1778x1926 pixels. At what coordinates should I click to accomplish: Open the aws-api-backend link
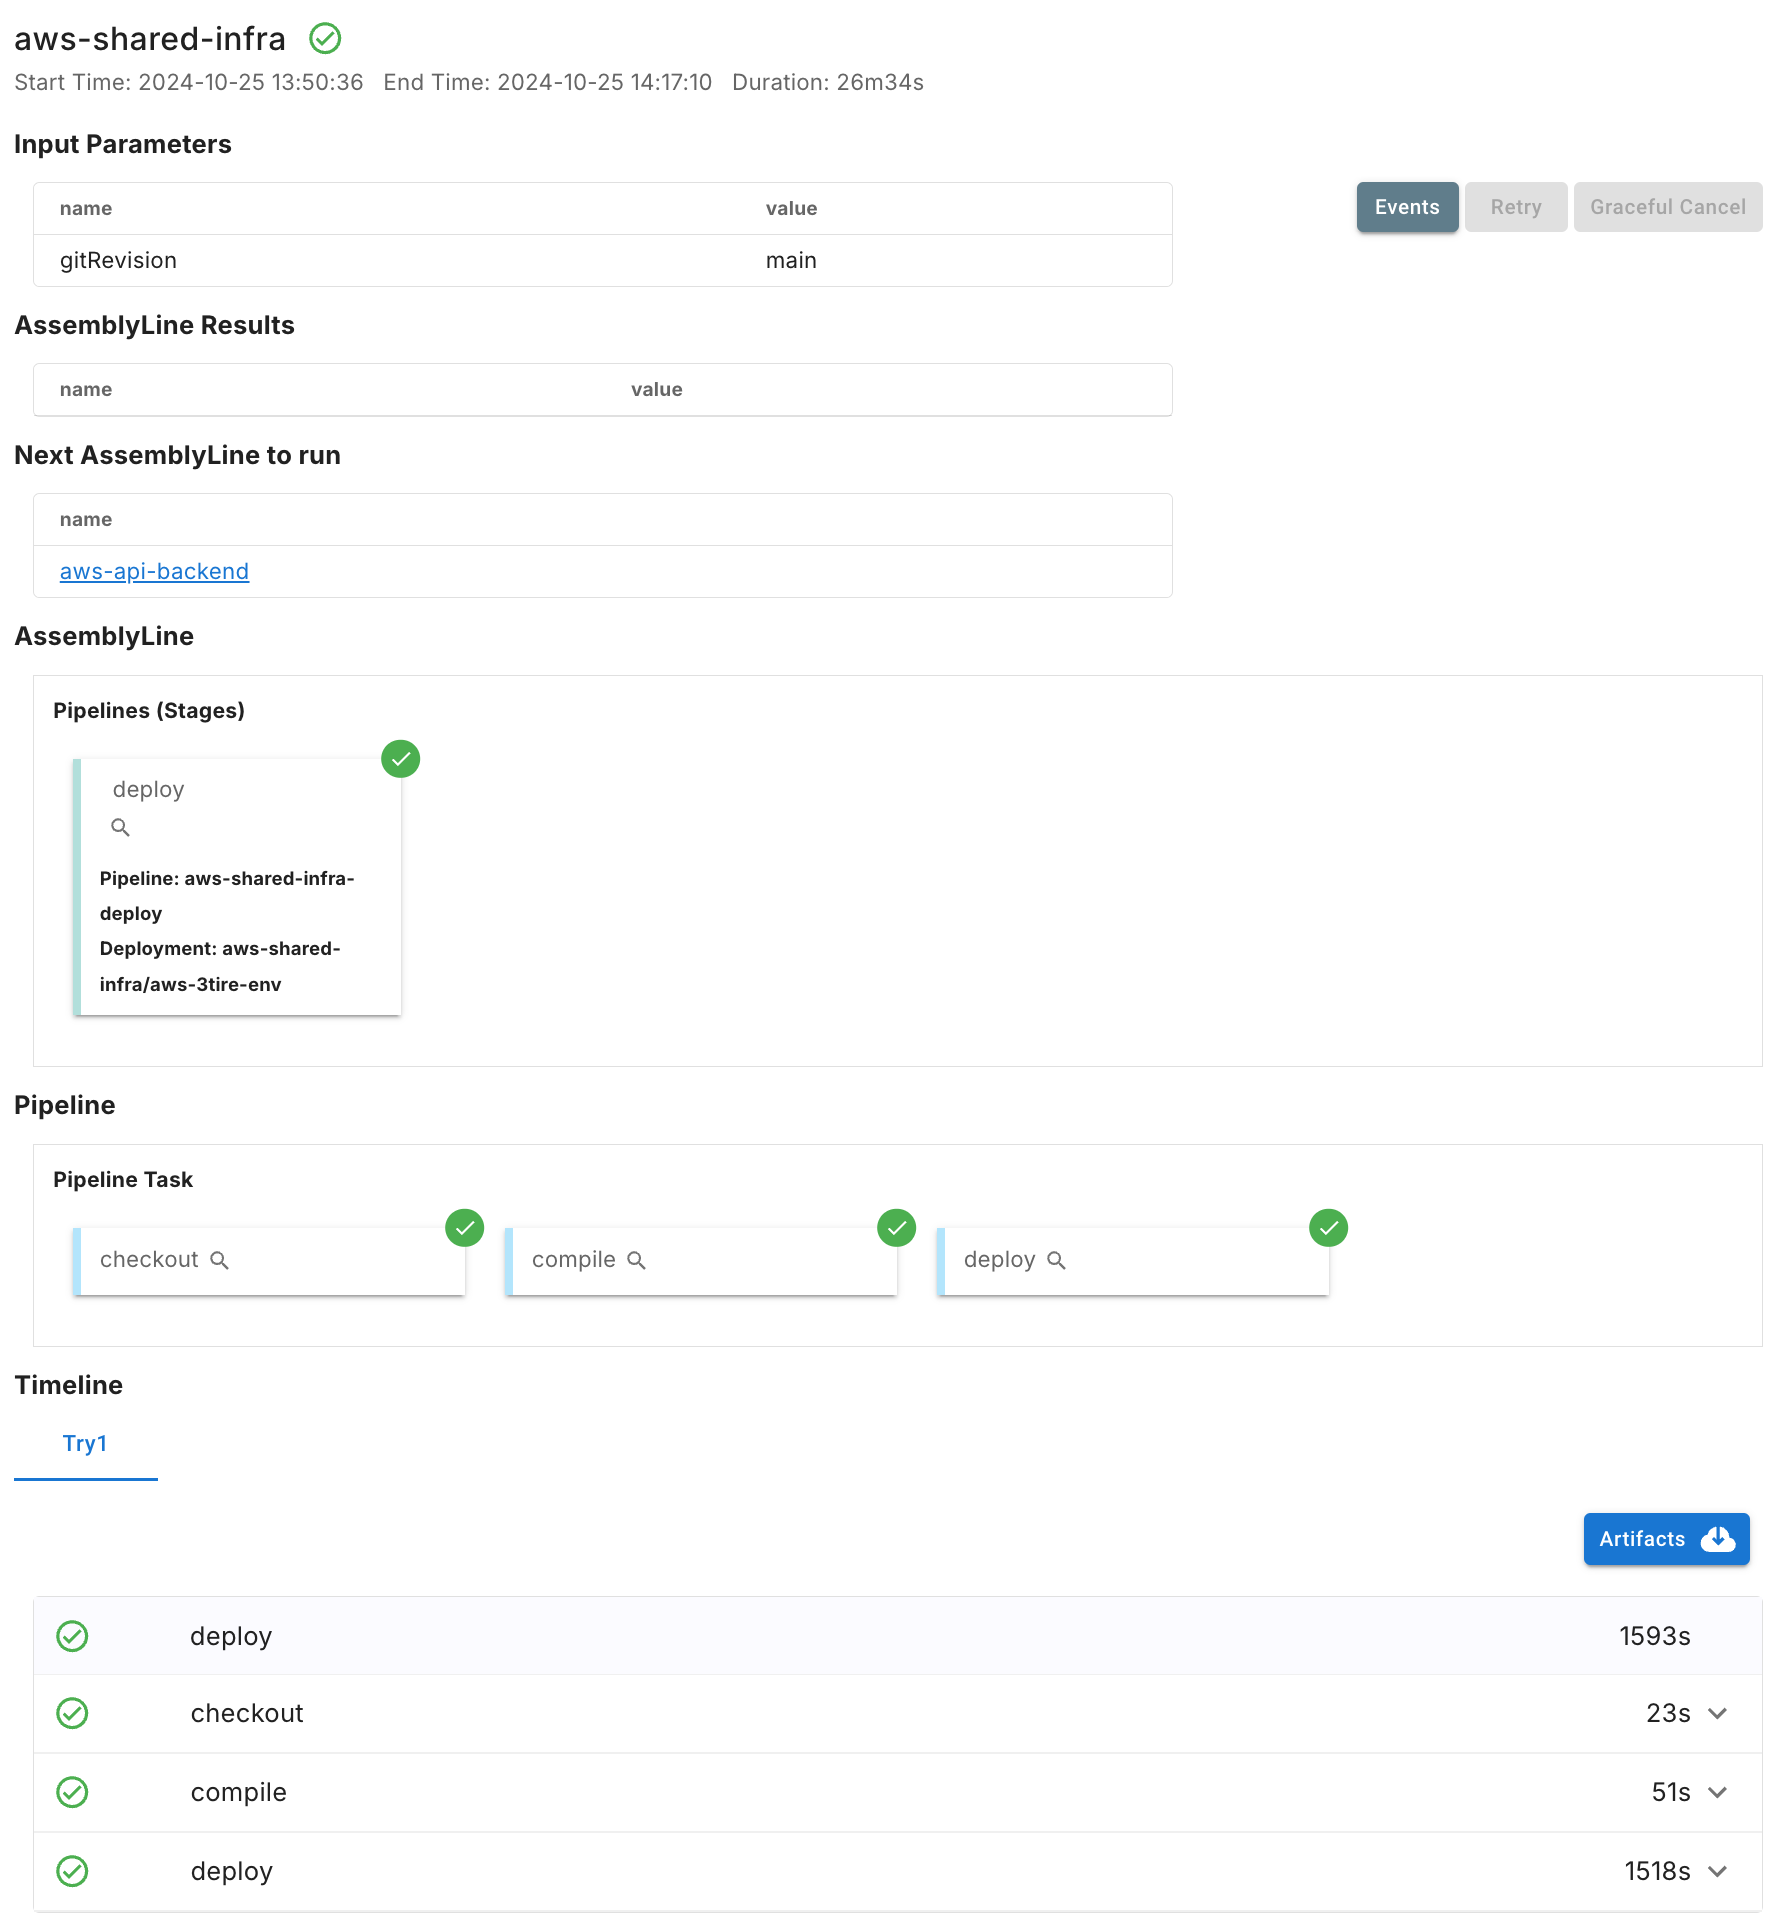(154, 572)
